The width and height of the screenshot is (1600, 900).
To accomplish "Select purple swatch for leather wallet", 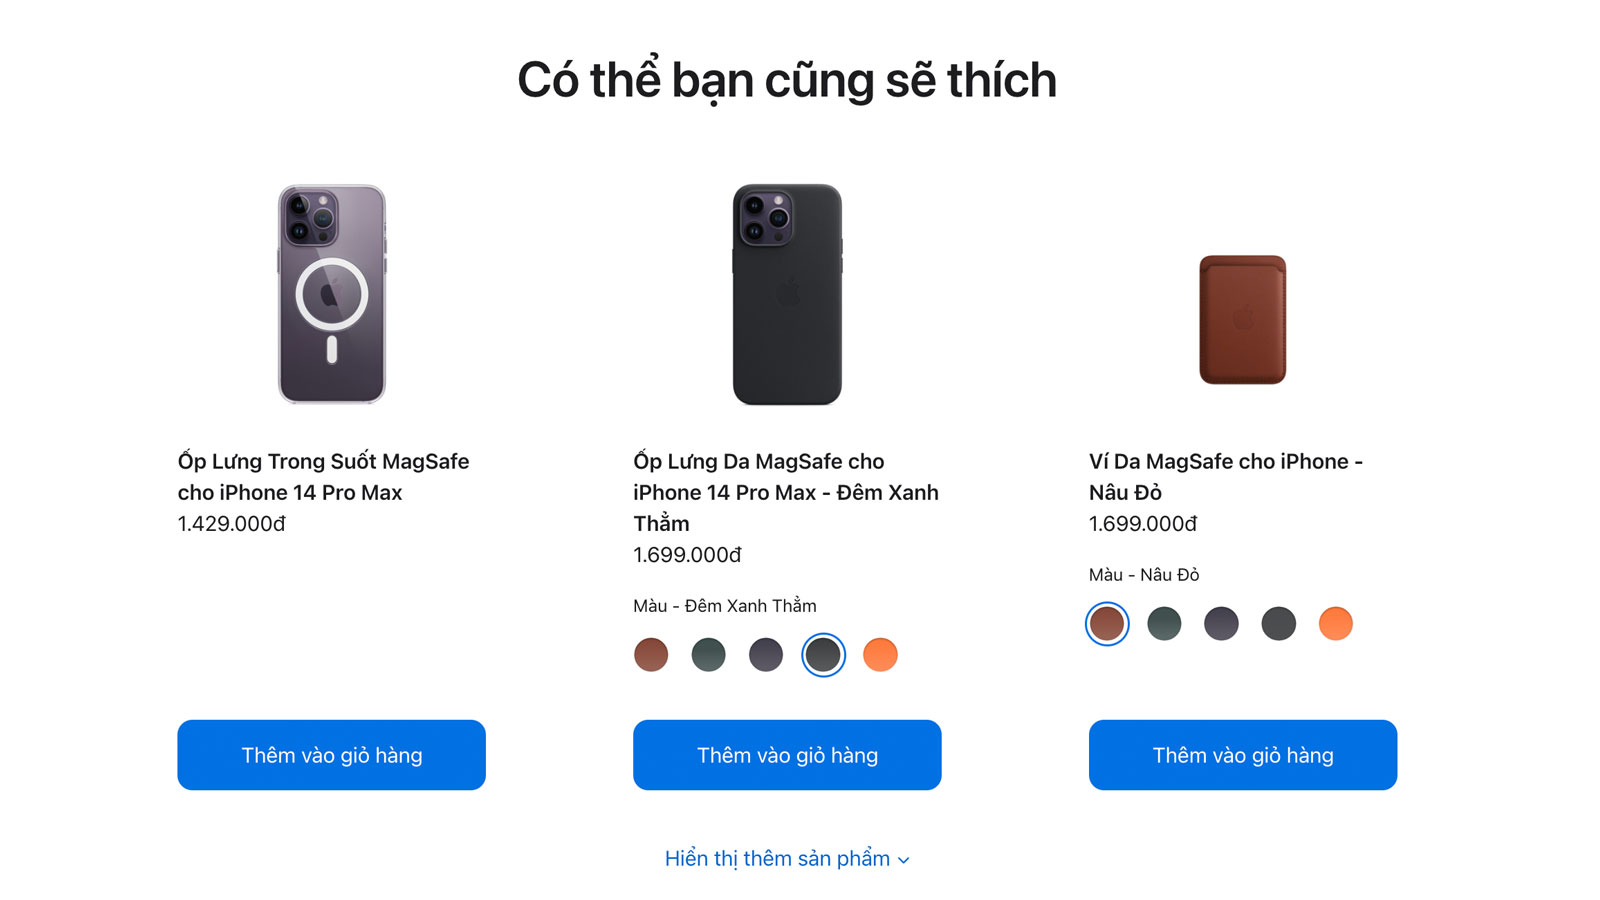I will click(x=1221, y=624).
